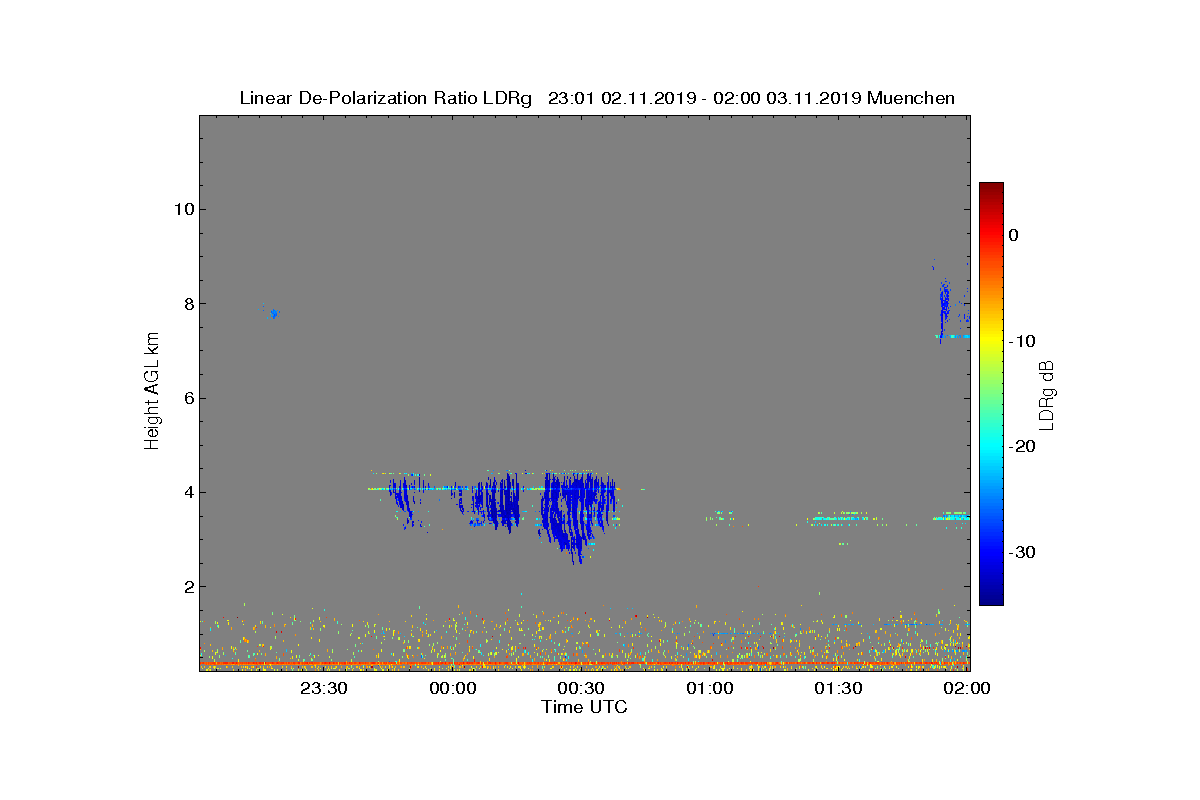Image resolution: width=1200 pixels, height=800 pixels.
Task: Click the height tick label '6'
Action: click(x=187, y=398)
